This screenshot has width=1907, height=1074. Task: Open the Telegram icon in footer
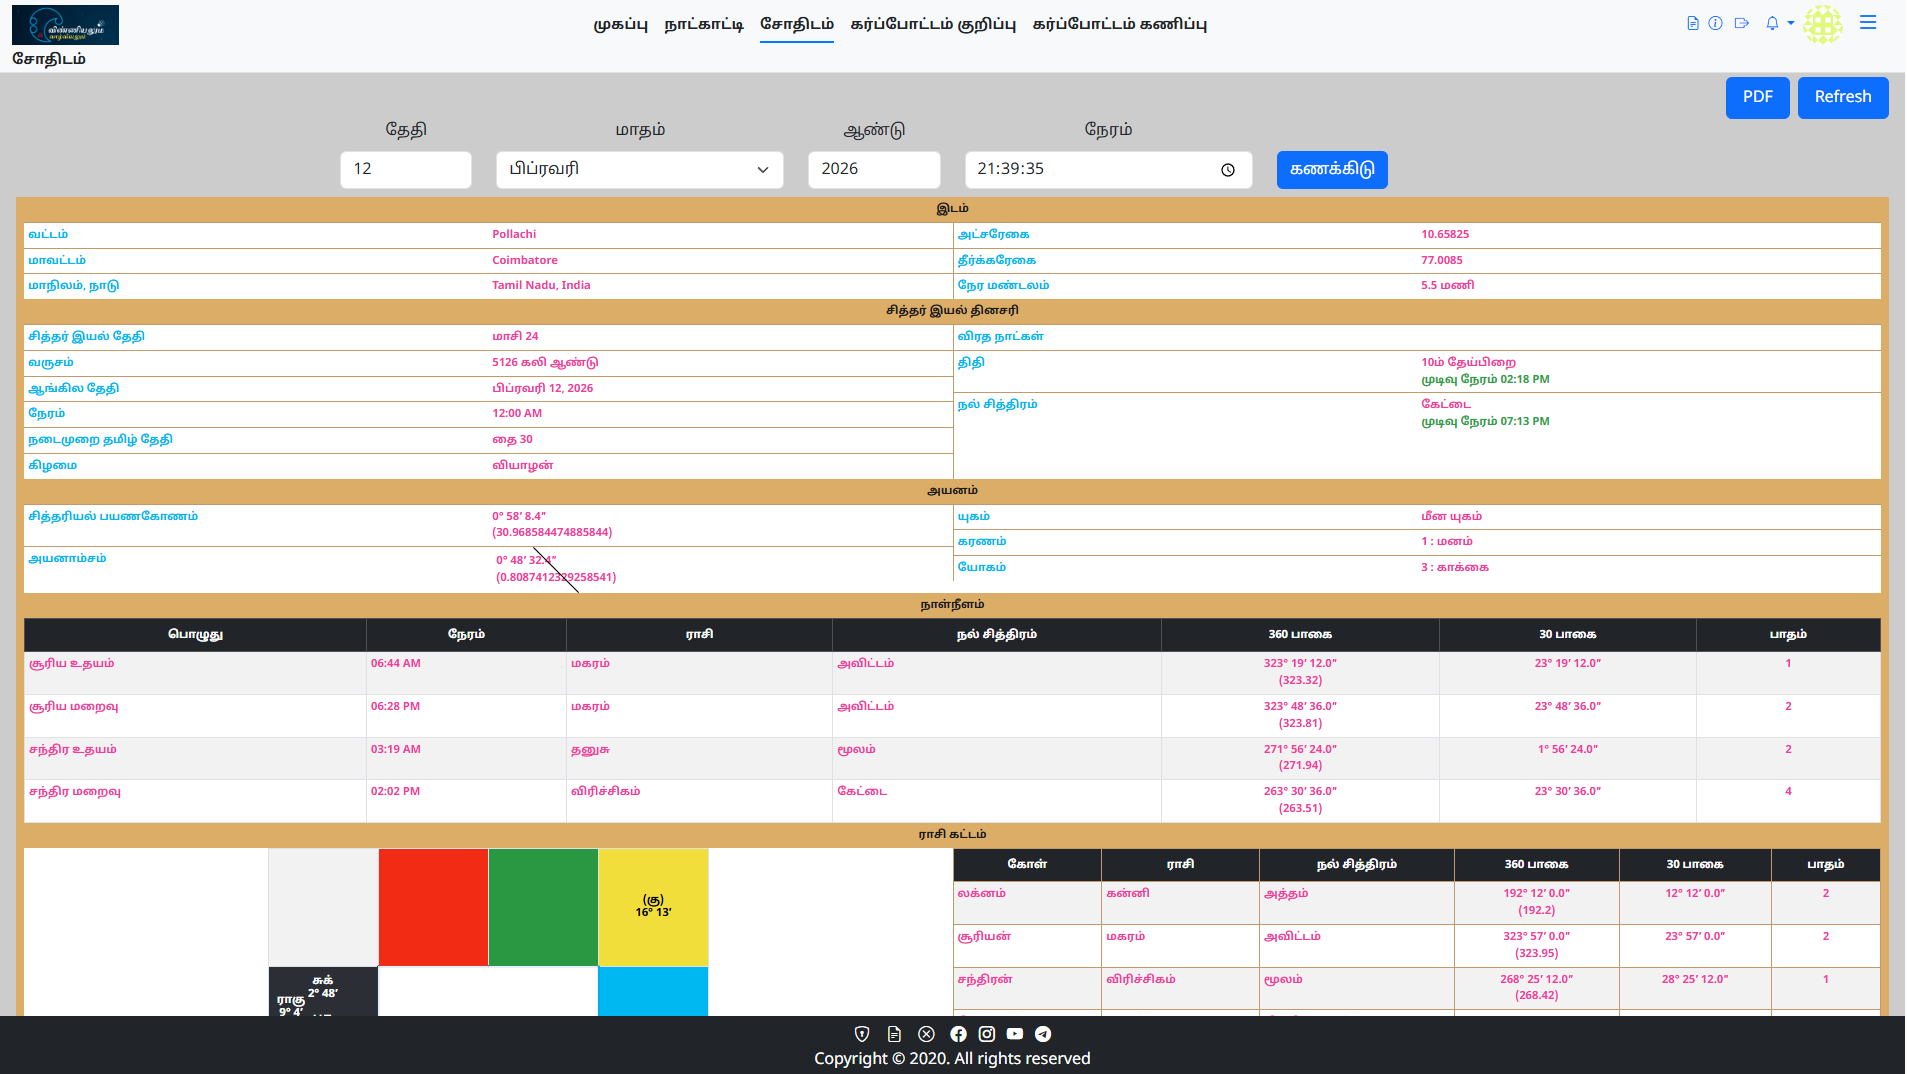click(1043, 1034)
